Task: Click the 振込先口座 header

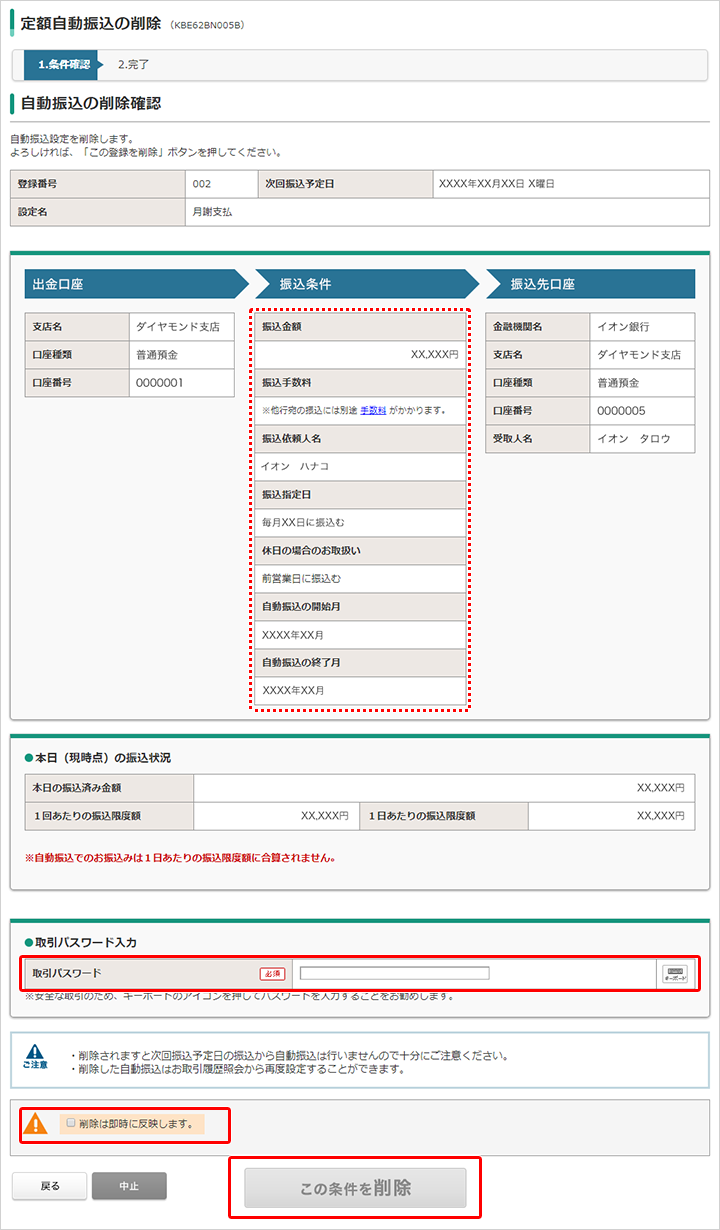Action: click(590, 284)
